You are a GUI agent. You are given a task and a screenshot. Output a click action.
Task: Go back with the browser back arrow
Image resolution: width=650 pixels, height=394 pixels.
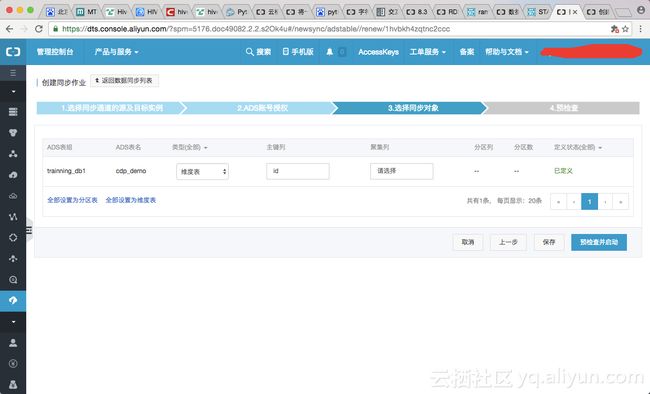[9, 29]
